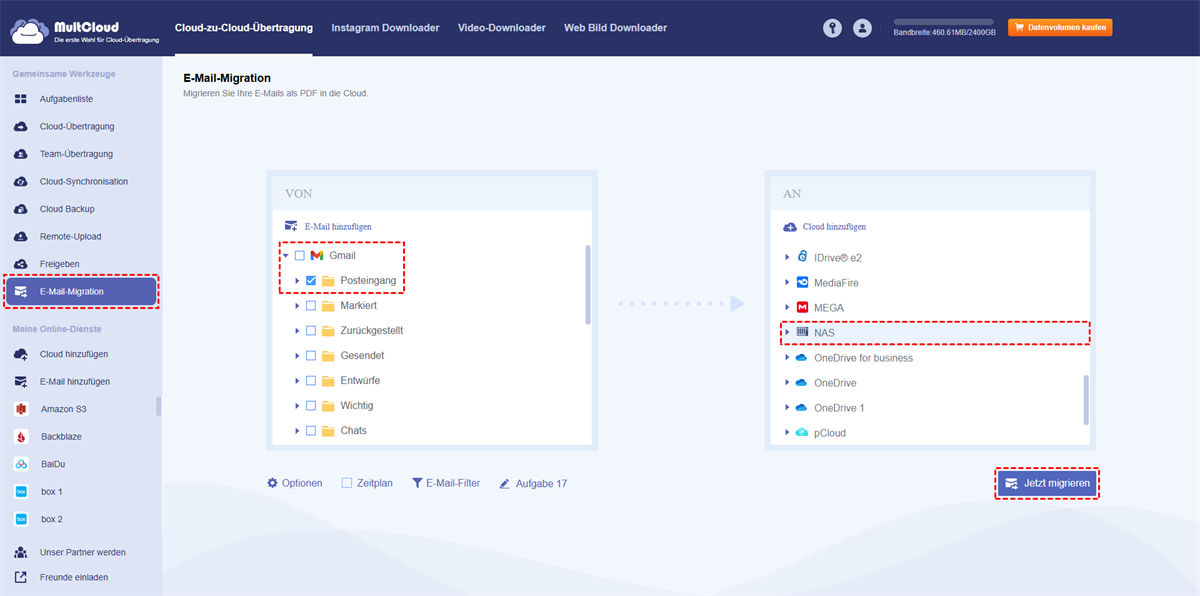1200x596 pixels.
Task: Uncheck the Posteingang checkbox
Action: (x=311, y=281)
